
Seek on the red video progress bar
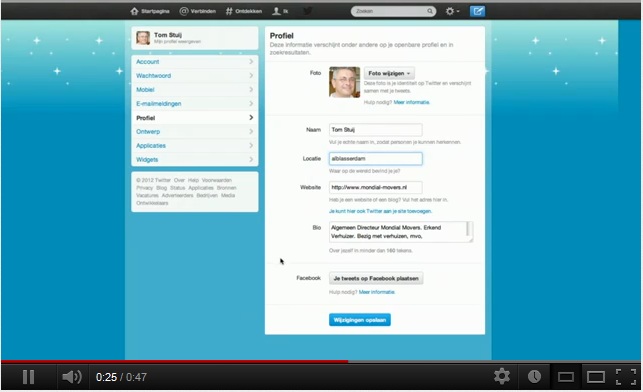(x=175, y=362)
